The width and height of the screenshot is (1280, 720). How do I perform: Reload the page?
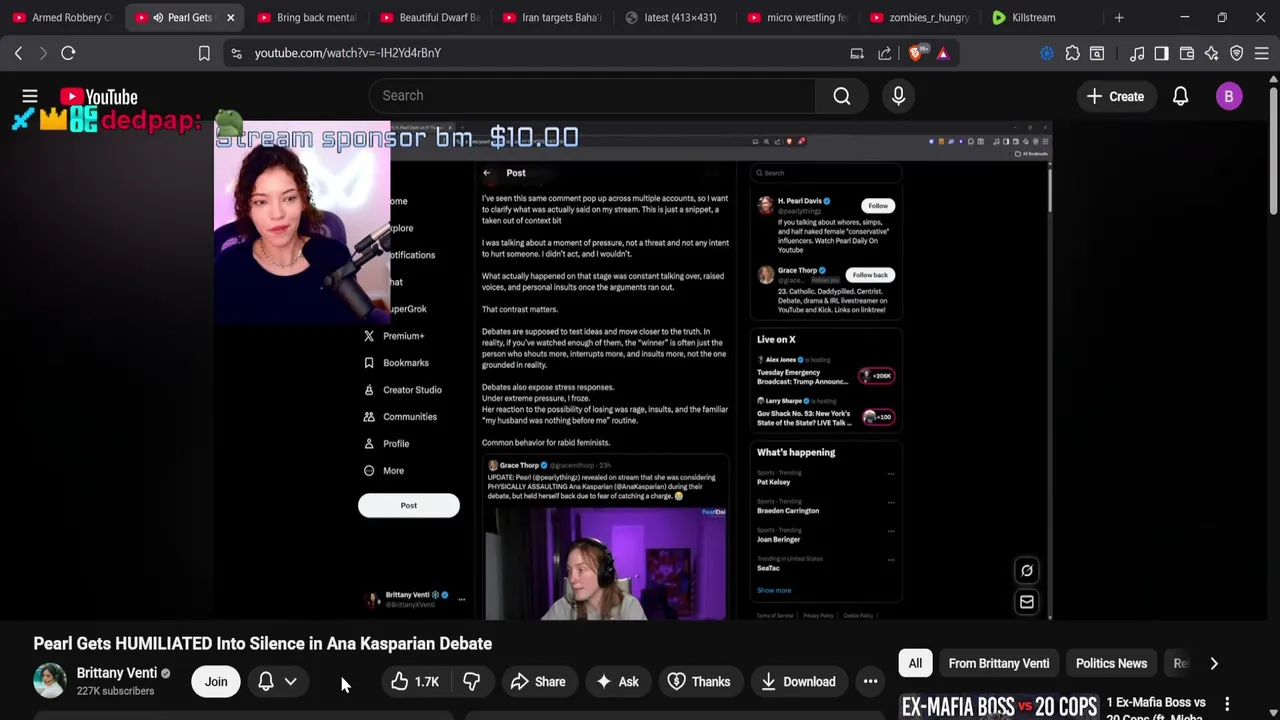tap(68, 53)
